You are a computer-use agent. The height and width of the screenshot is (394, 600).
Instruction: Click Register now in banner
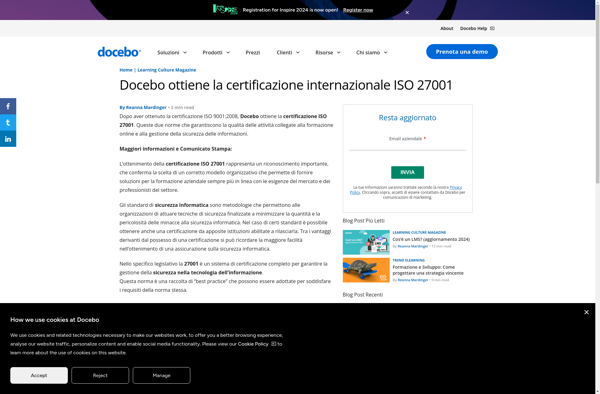point(358,10)
